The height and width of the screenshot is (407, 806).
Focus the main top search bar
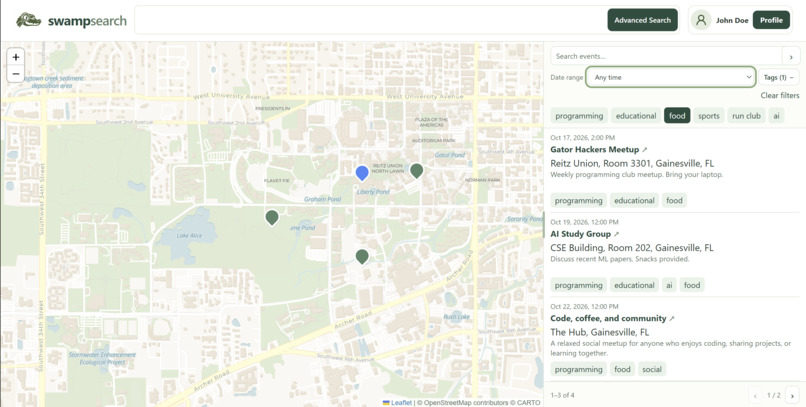click(x=370, y=20)
